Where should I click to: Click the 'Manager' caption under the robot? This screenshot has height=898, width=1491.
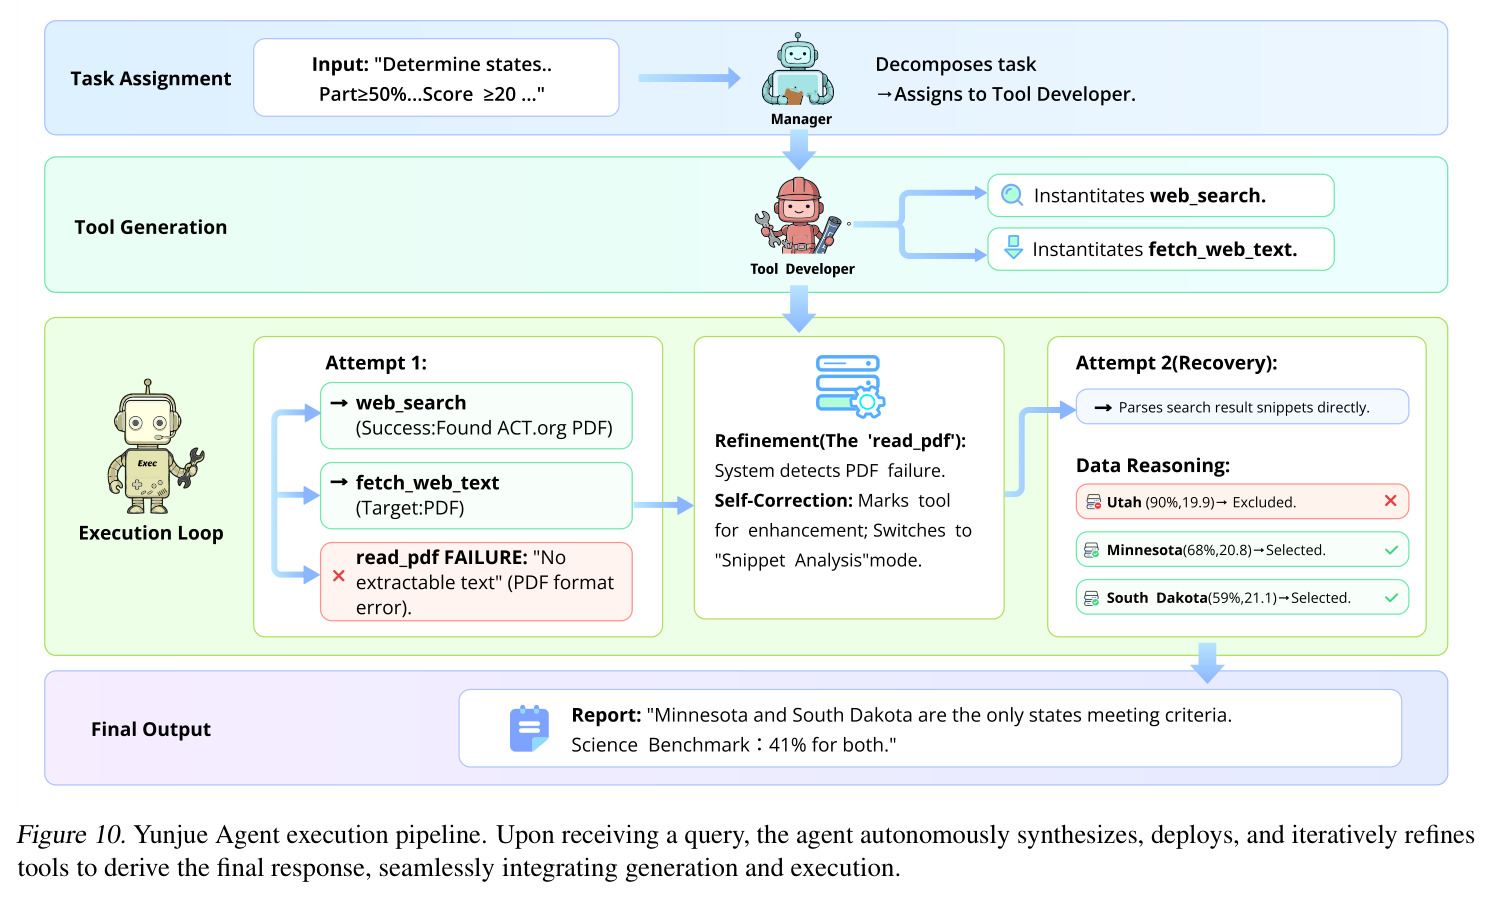(x=801, y=119)
